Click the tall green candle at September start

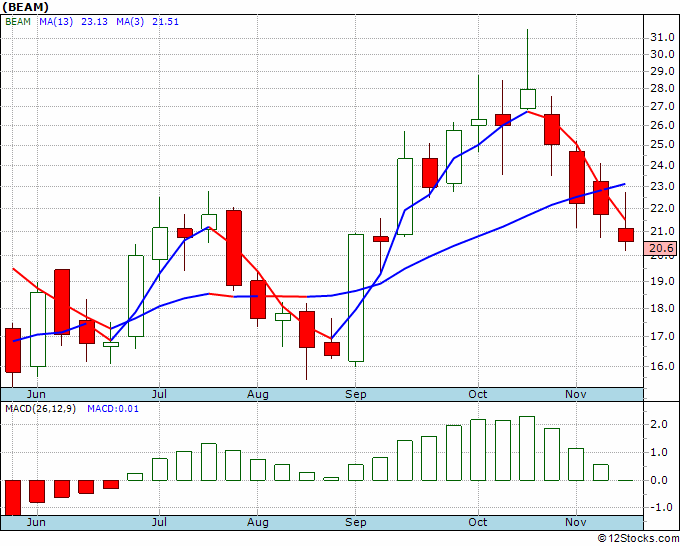pos(356,298)
